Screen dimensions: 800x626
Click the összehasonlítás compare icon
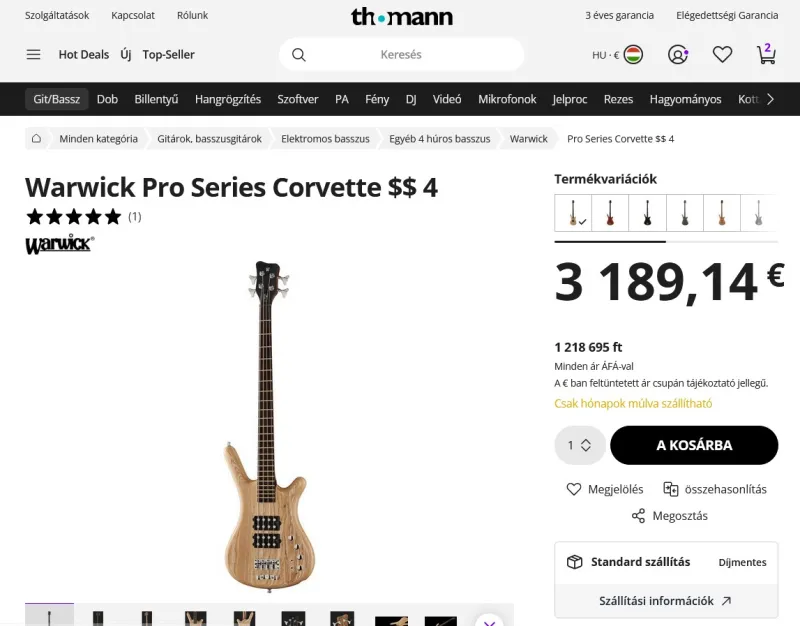pyautogui.click(x=671, y=489)
